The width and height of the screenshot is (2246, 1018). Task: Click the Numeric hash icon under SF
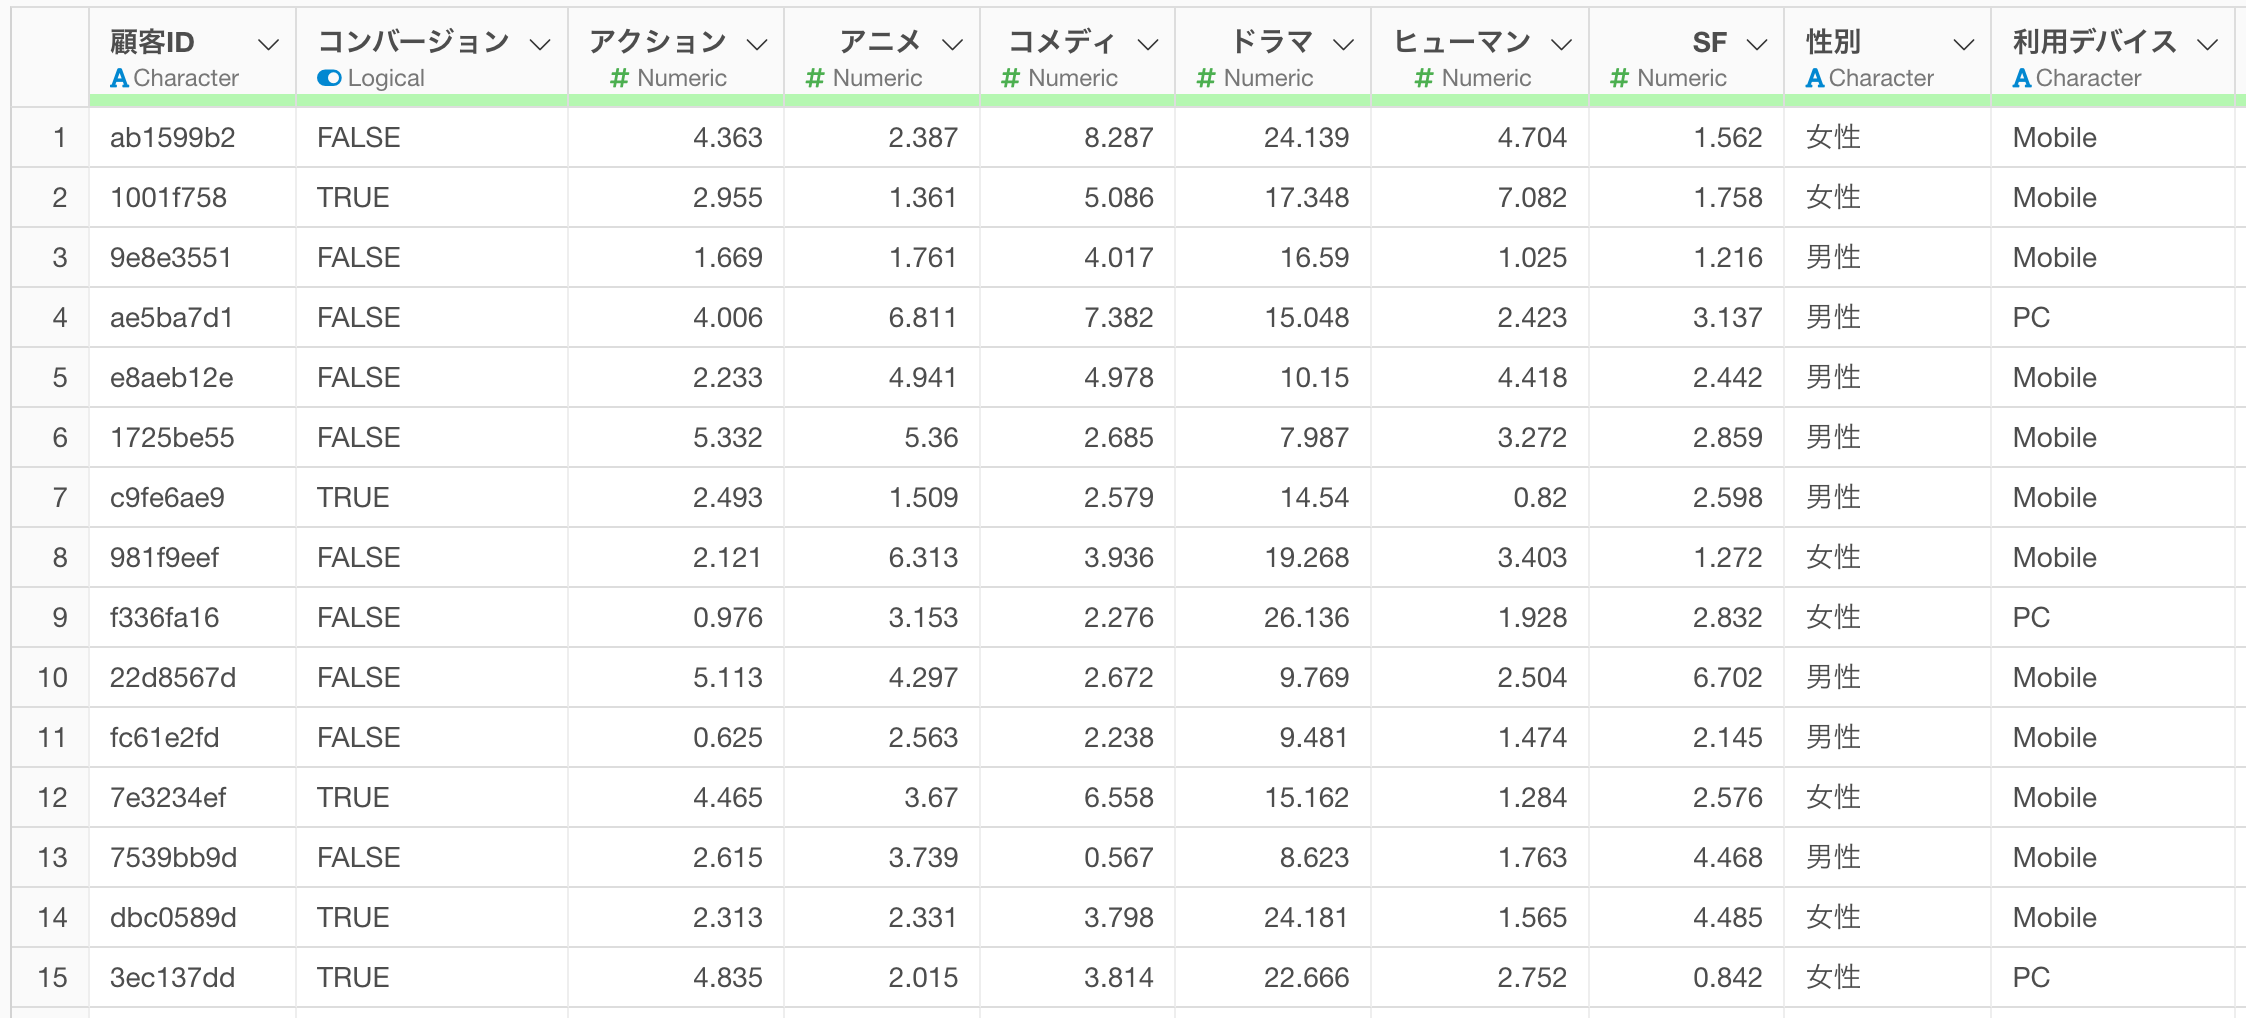[x=1620, y=78]
